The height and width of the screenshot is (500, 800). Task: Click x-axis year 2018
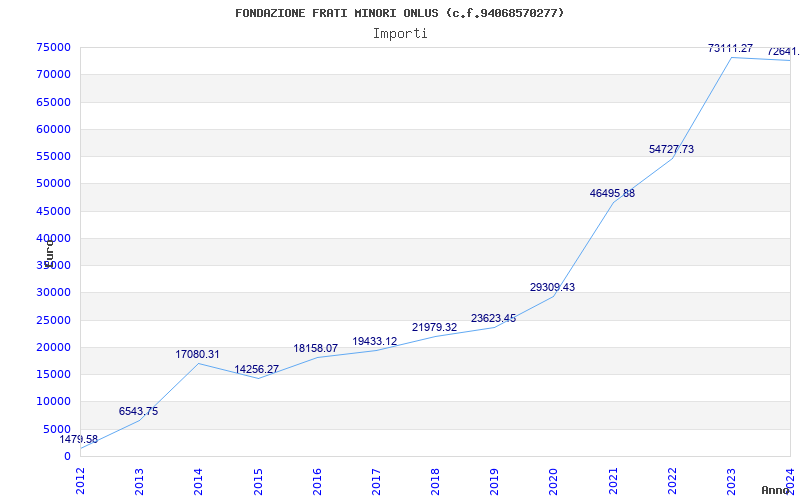tap(435, 481)
